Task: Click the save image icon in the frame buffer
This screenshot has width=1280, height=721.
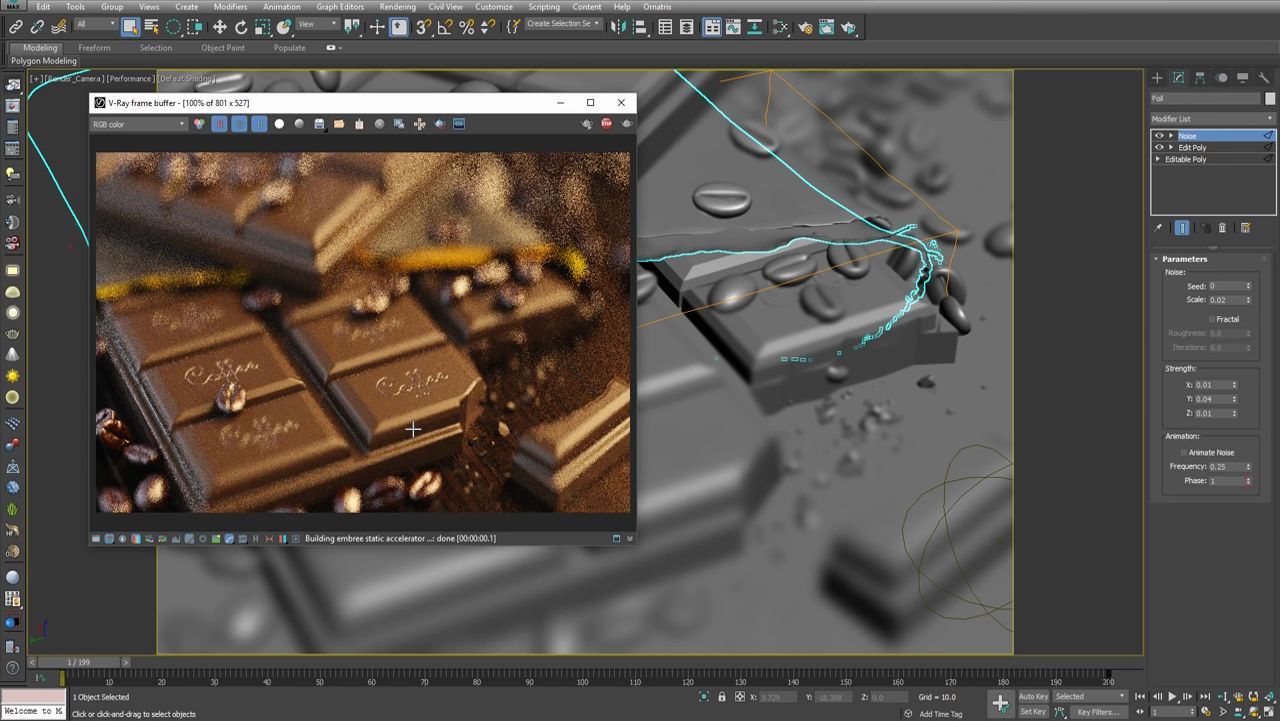Action: 319,123
